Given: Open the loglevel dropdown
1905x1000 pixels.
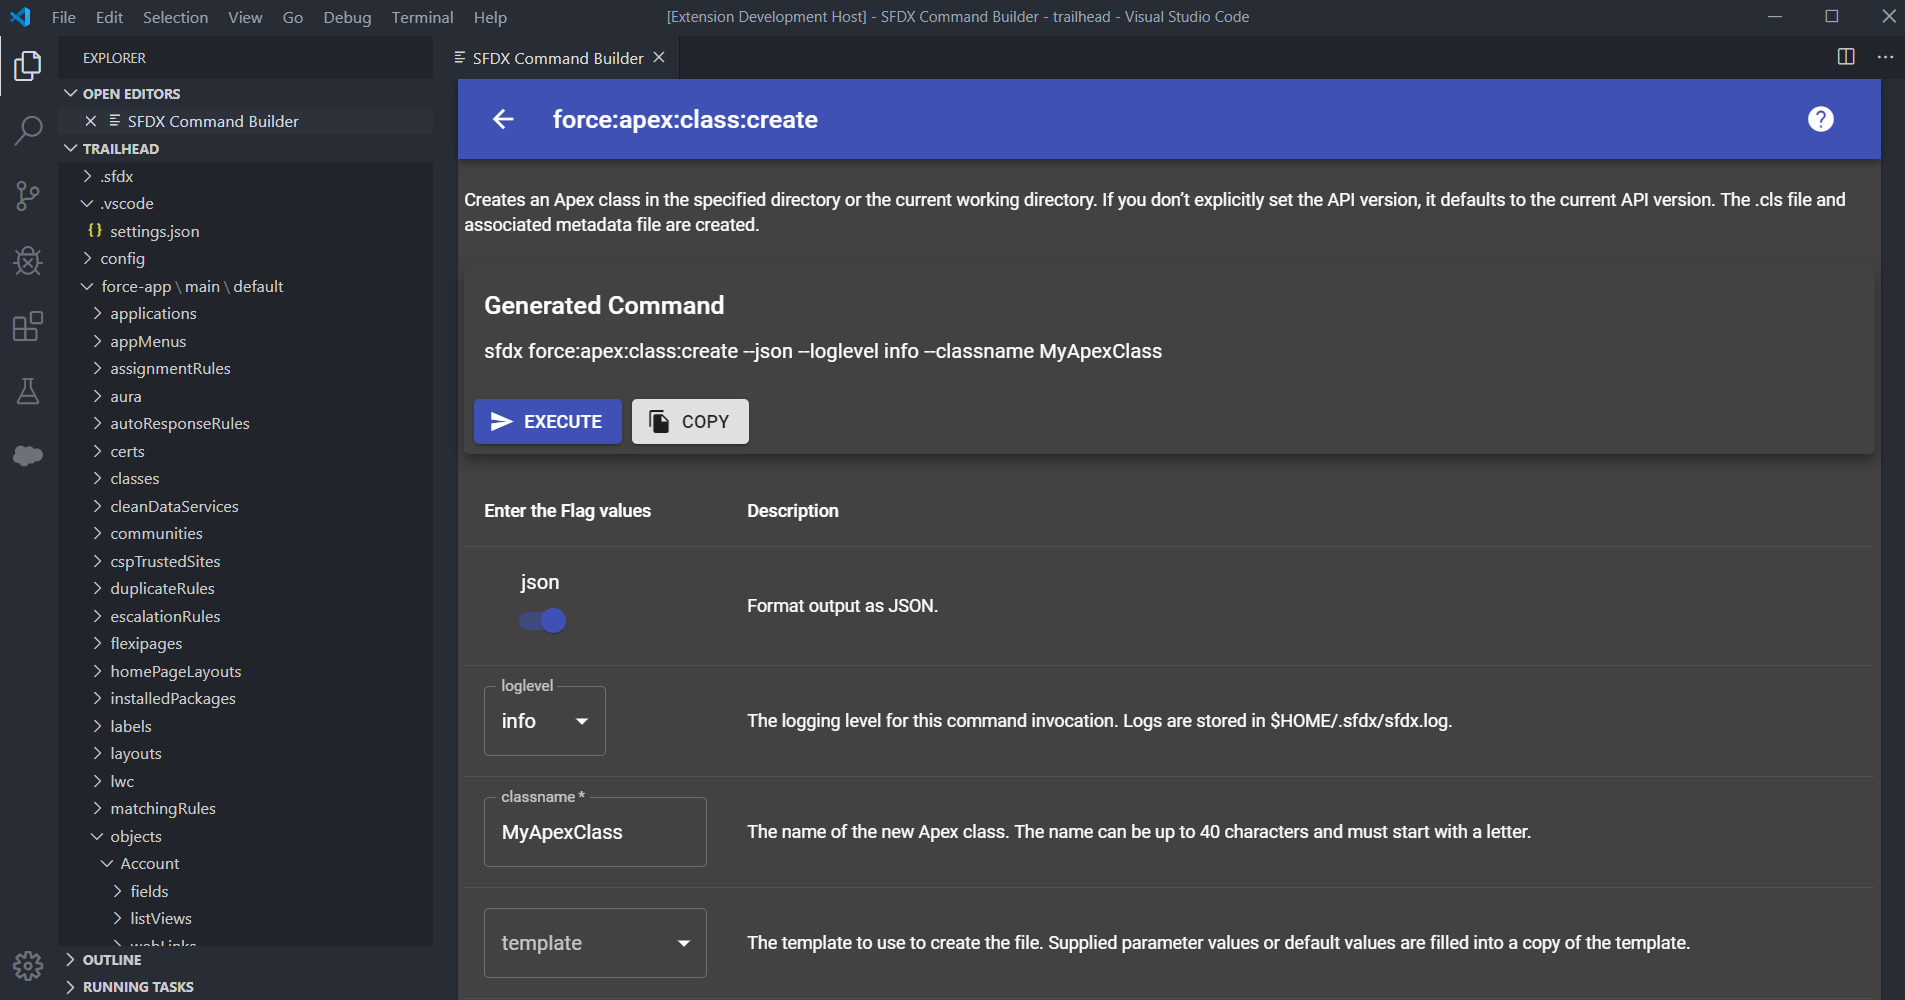Looking at the screenshot, I should (545, 721).
